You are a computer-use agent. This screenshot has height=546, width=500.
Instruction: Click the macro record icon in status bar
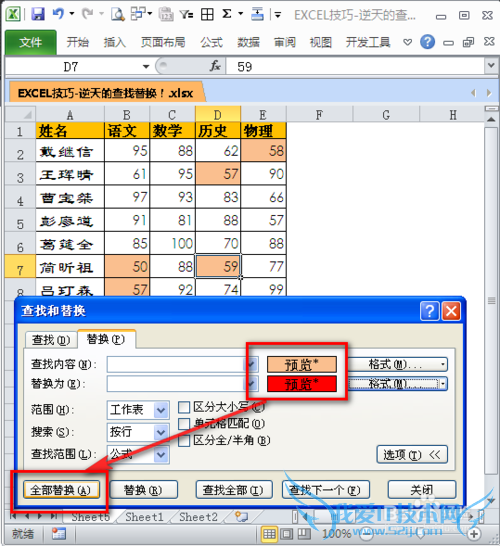coord(59,533)
